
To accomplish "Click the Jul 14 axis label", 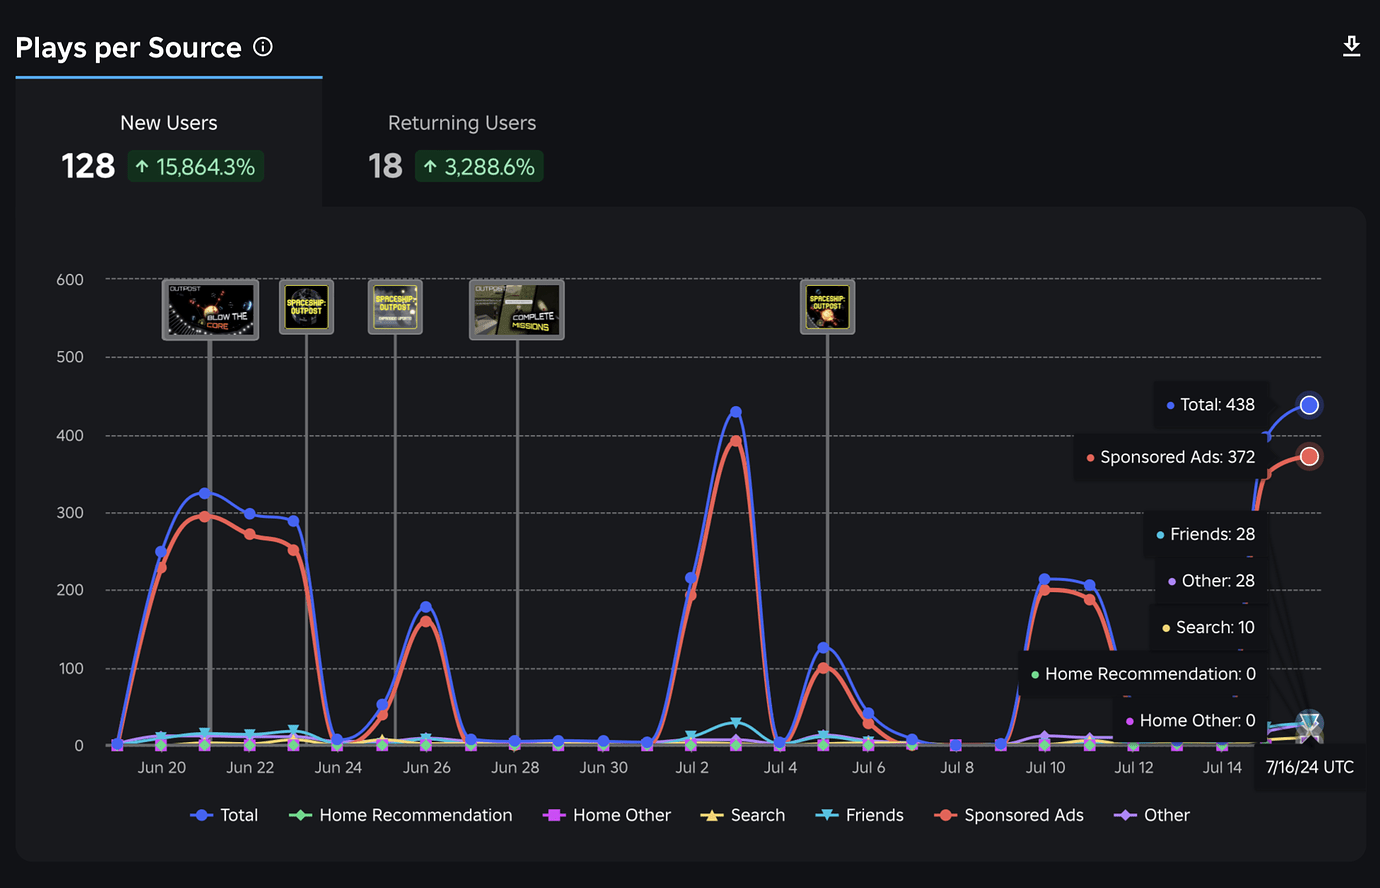I will (1222, 768).
